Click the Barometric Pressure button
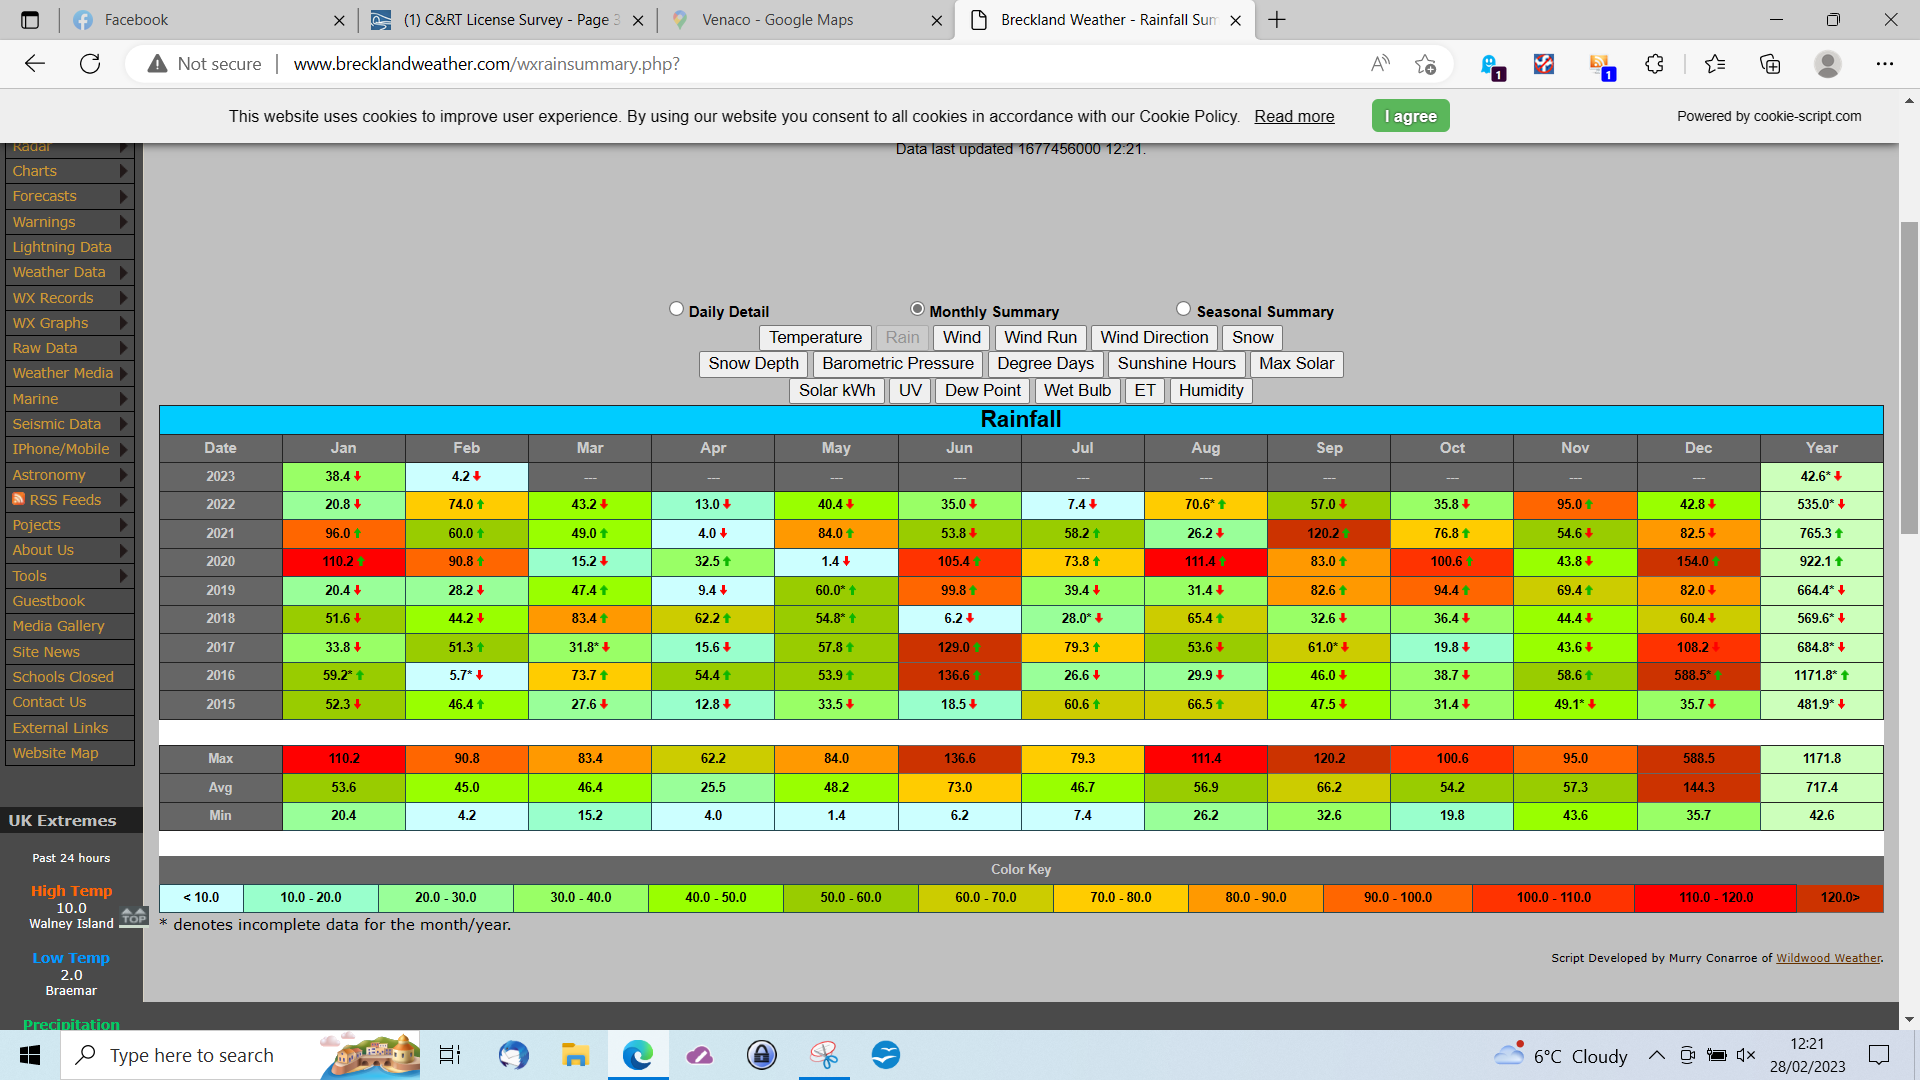Screen dimensions: 1920x1080 click(897, 364)
